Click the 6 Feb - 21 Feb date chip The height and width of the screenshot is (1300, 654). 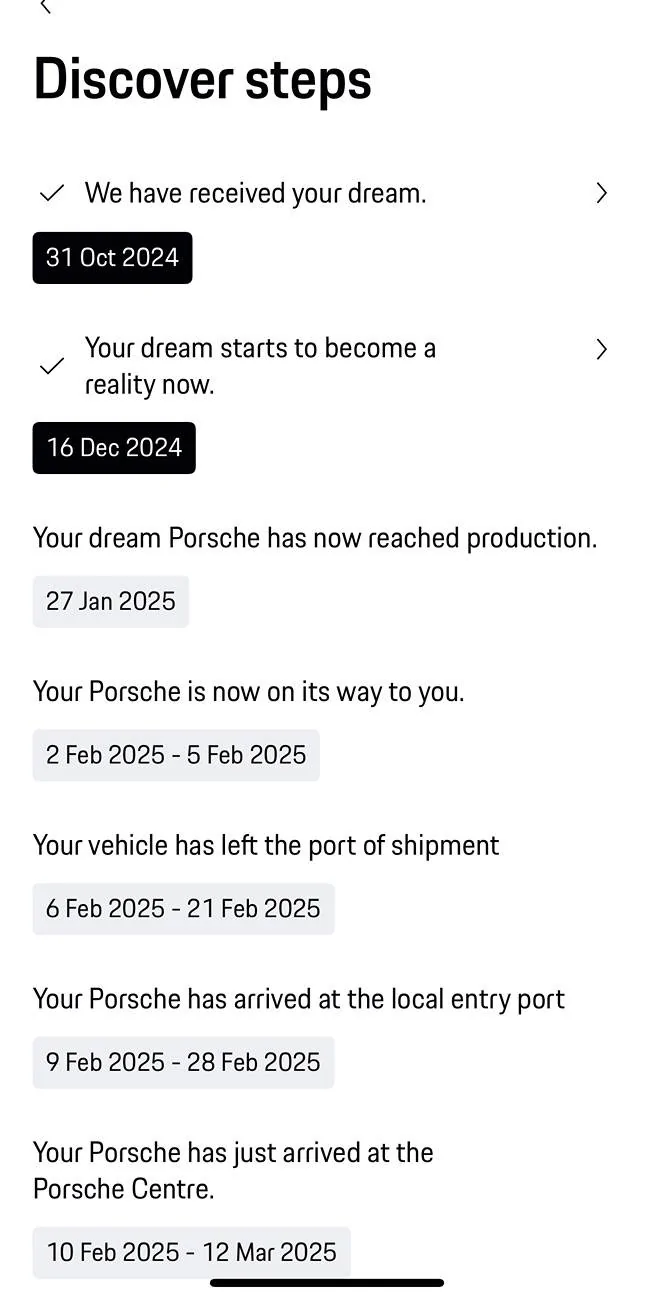click(183, 908)
